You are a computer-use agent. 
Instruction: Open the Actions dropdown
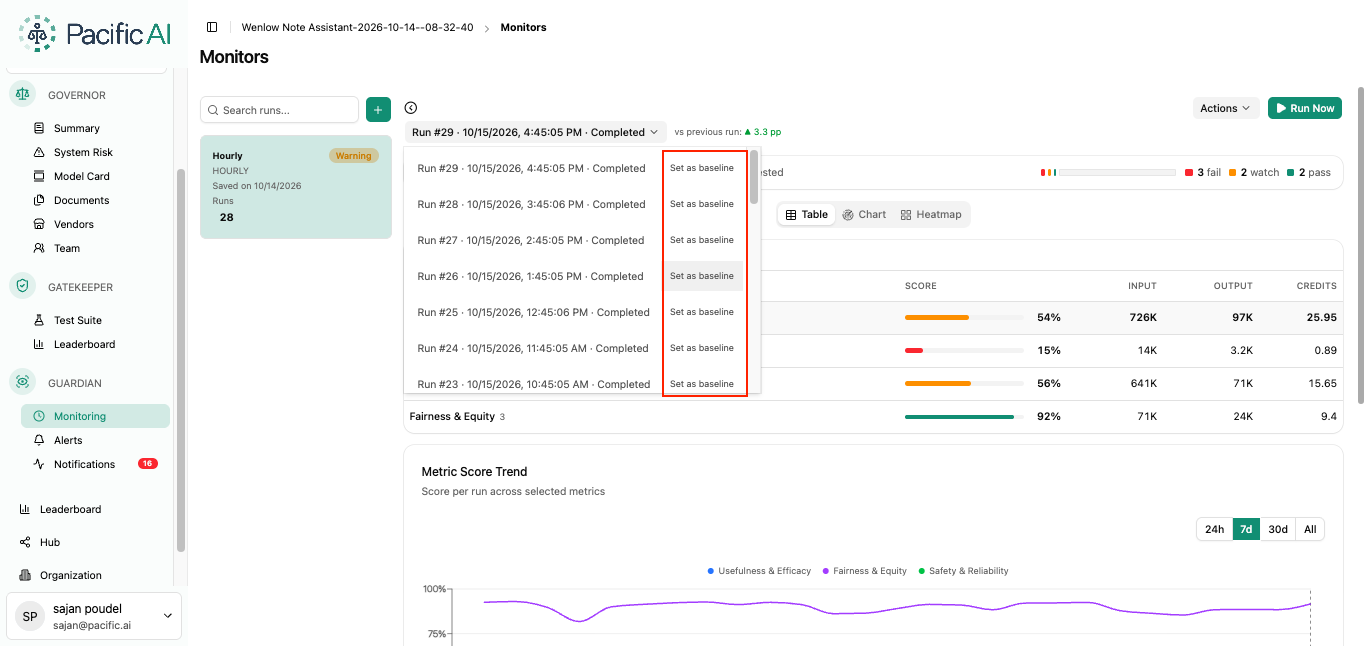point(1225,108)
